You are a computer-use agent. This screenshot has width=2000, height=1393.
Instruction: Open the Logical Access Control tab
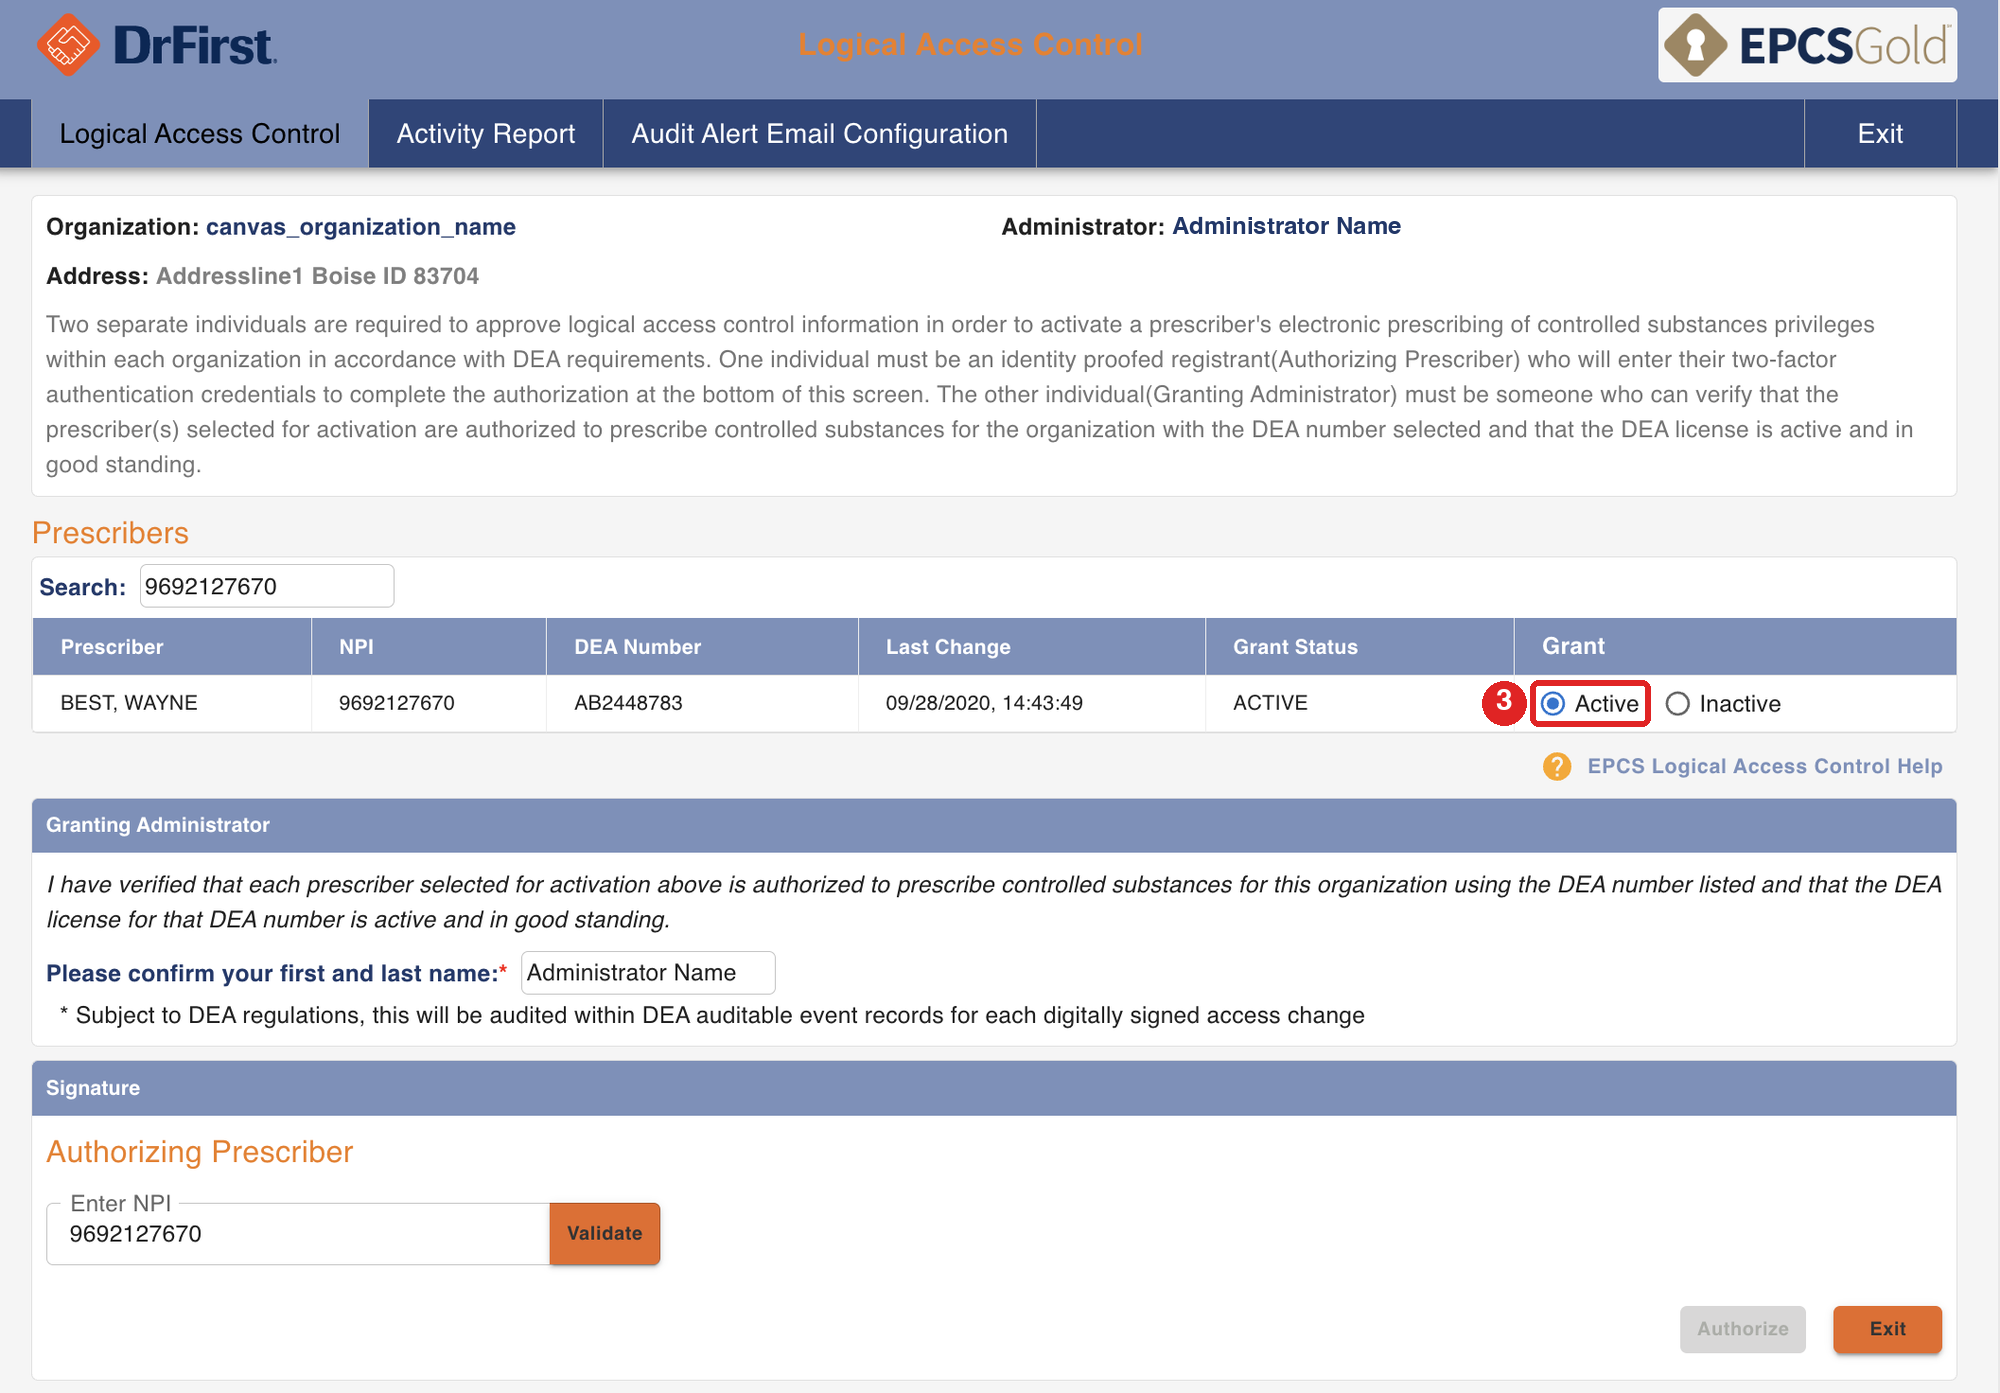200,134
